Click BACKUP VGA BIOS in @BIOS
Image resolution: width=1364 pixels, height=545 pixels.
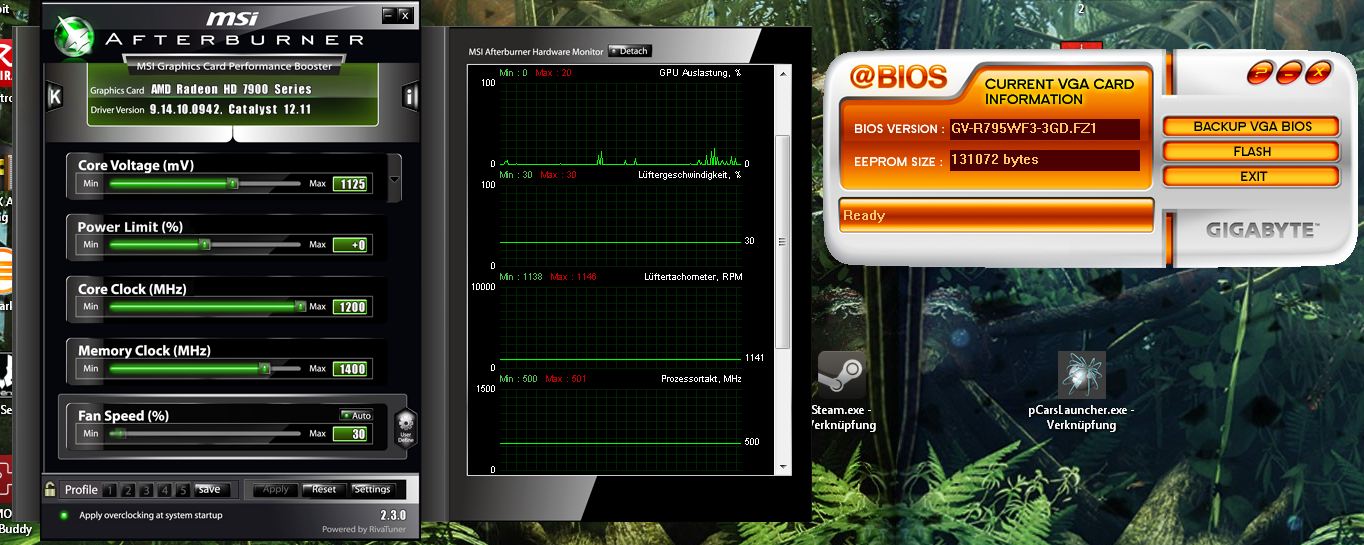(1251, 127)
